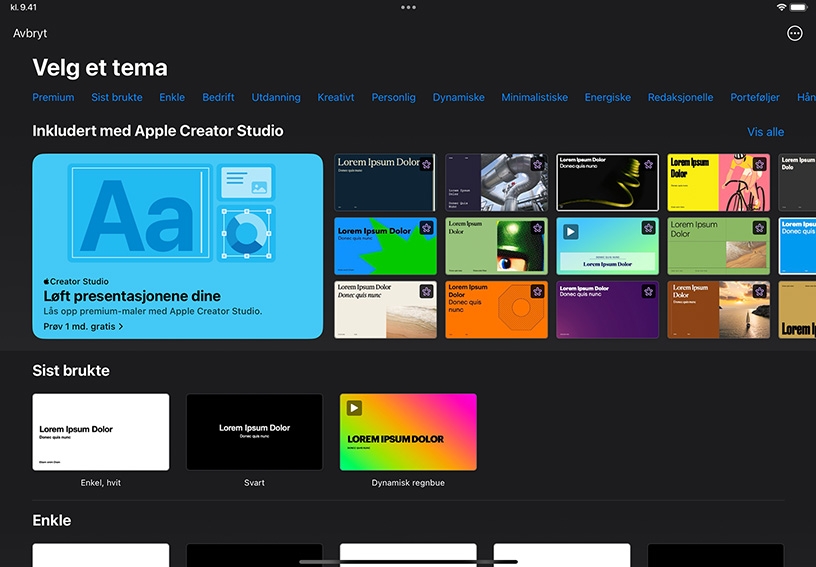Viewport: 816px width, 567px height.
Task: Tap premium badge on yellow swirl theme
Action: (x=648, y=164)
